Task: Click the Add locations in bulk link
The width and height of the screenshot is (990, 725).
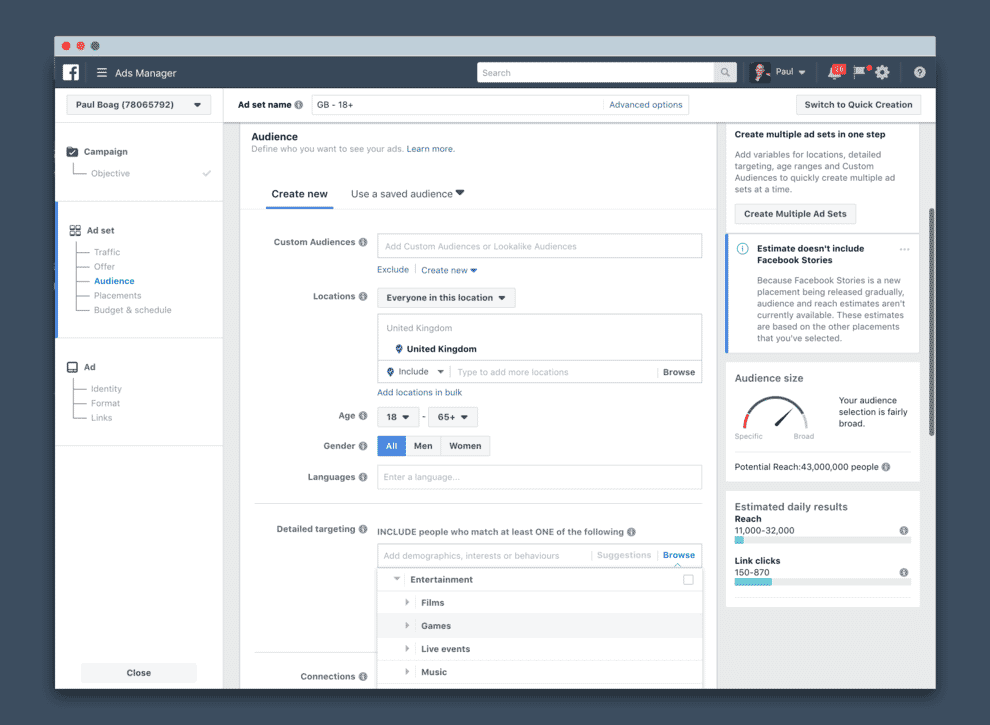Action: [419, 393]
